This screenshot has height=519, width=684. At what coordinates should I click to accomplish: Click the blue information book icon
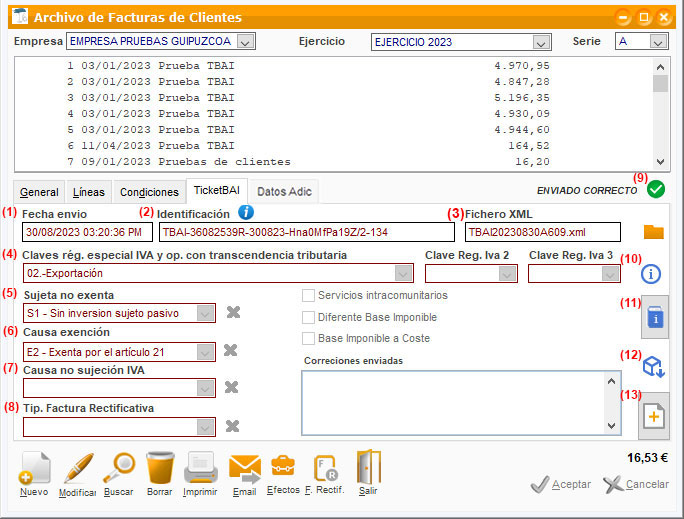pos(654,317)
